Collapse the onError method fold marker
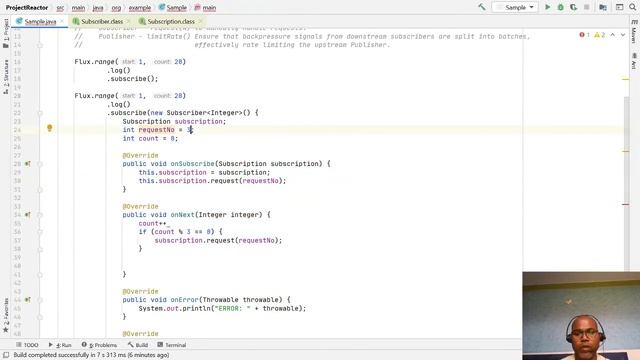This screenshot has width=640, height=360. tap(40, 300)
